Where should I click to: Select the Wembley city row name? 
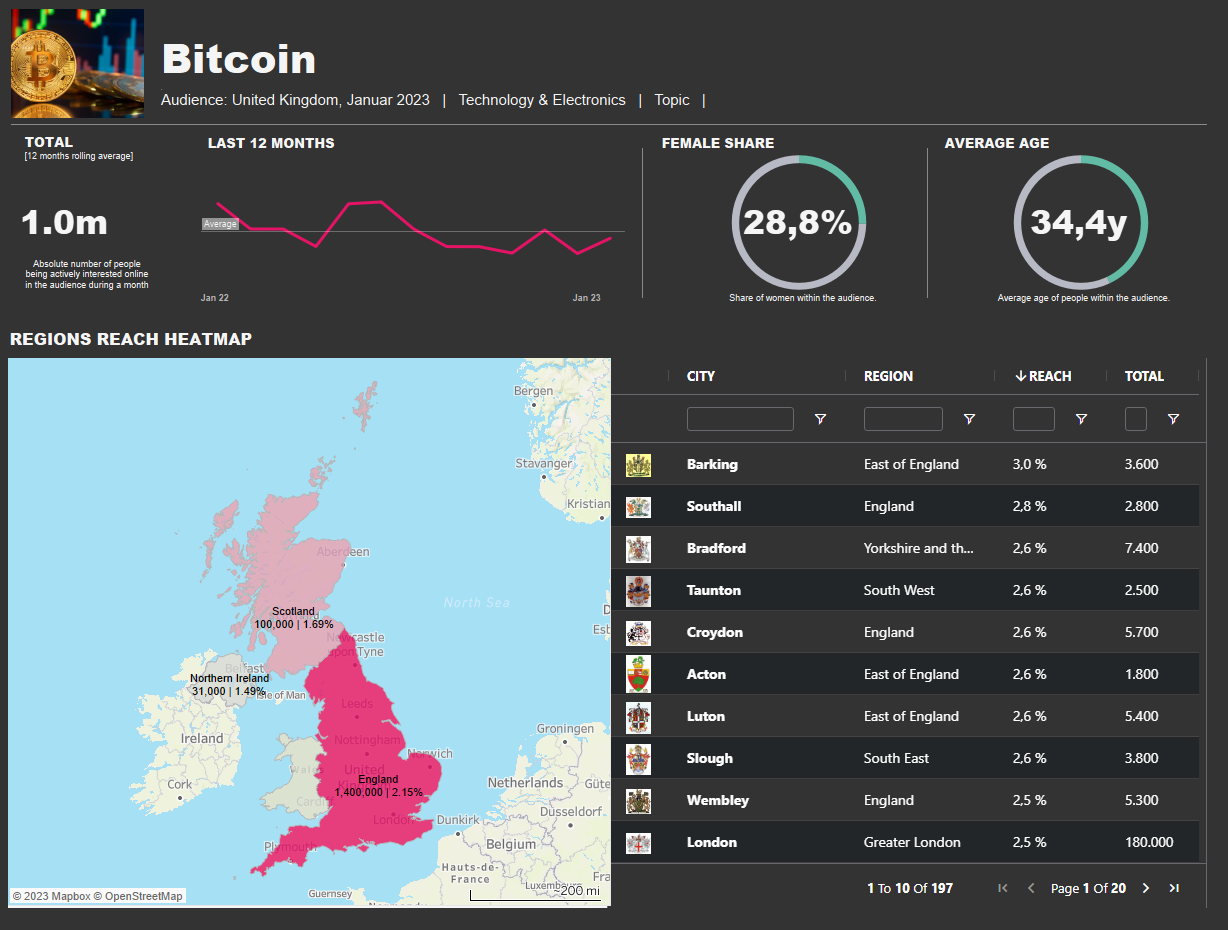[718, 800]
